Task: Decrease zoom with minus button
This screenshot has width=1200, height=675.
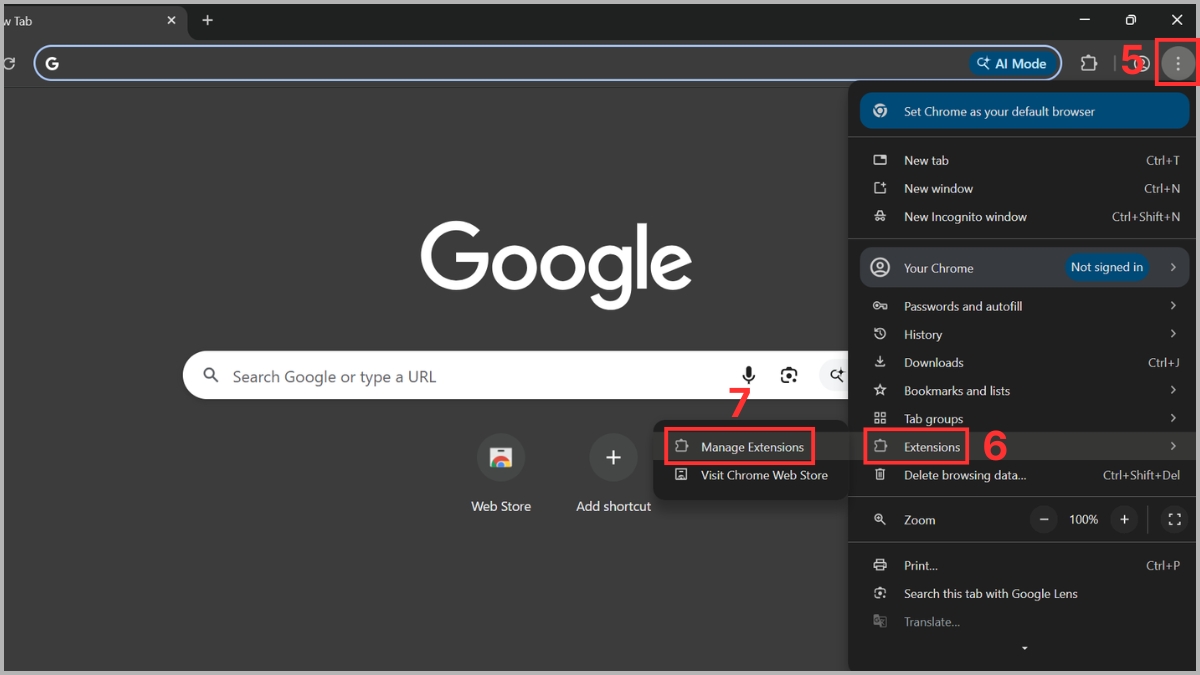Action: [1044, 519]
